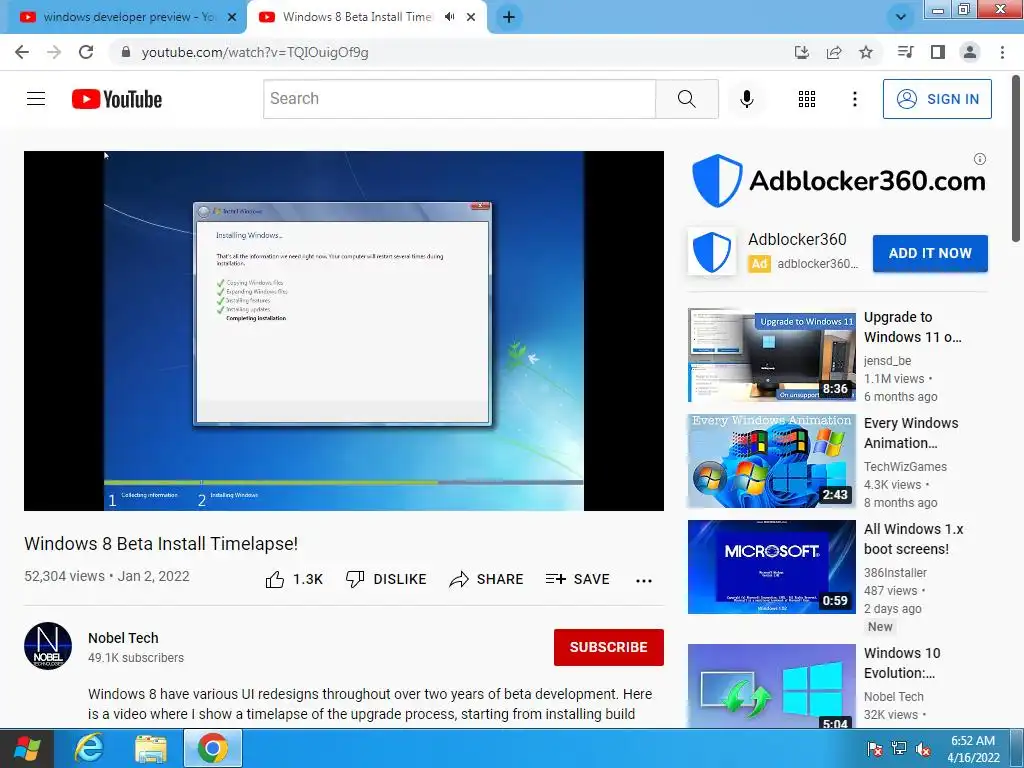This screenshot has height=768, width=1024.
Task: Click the 'jensd_be' channel name
Action: pyautogui.click(x=887, y=360)
